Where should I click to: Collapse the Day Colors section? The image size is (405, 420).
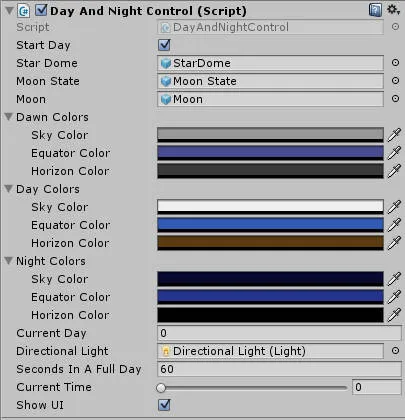click(8, 189)
